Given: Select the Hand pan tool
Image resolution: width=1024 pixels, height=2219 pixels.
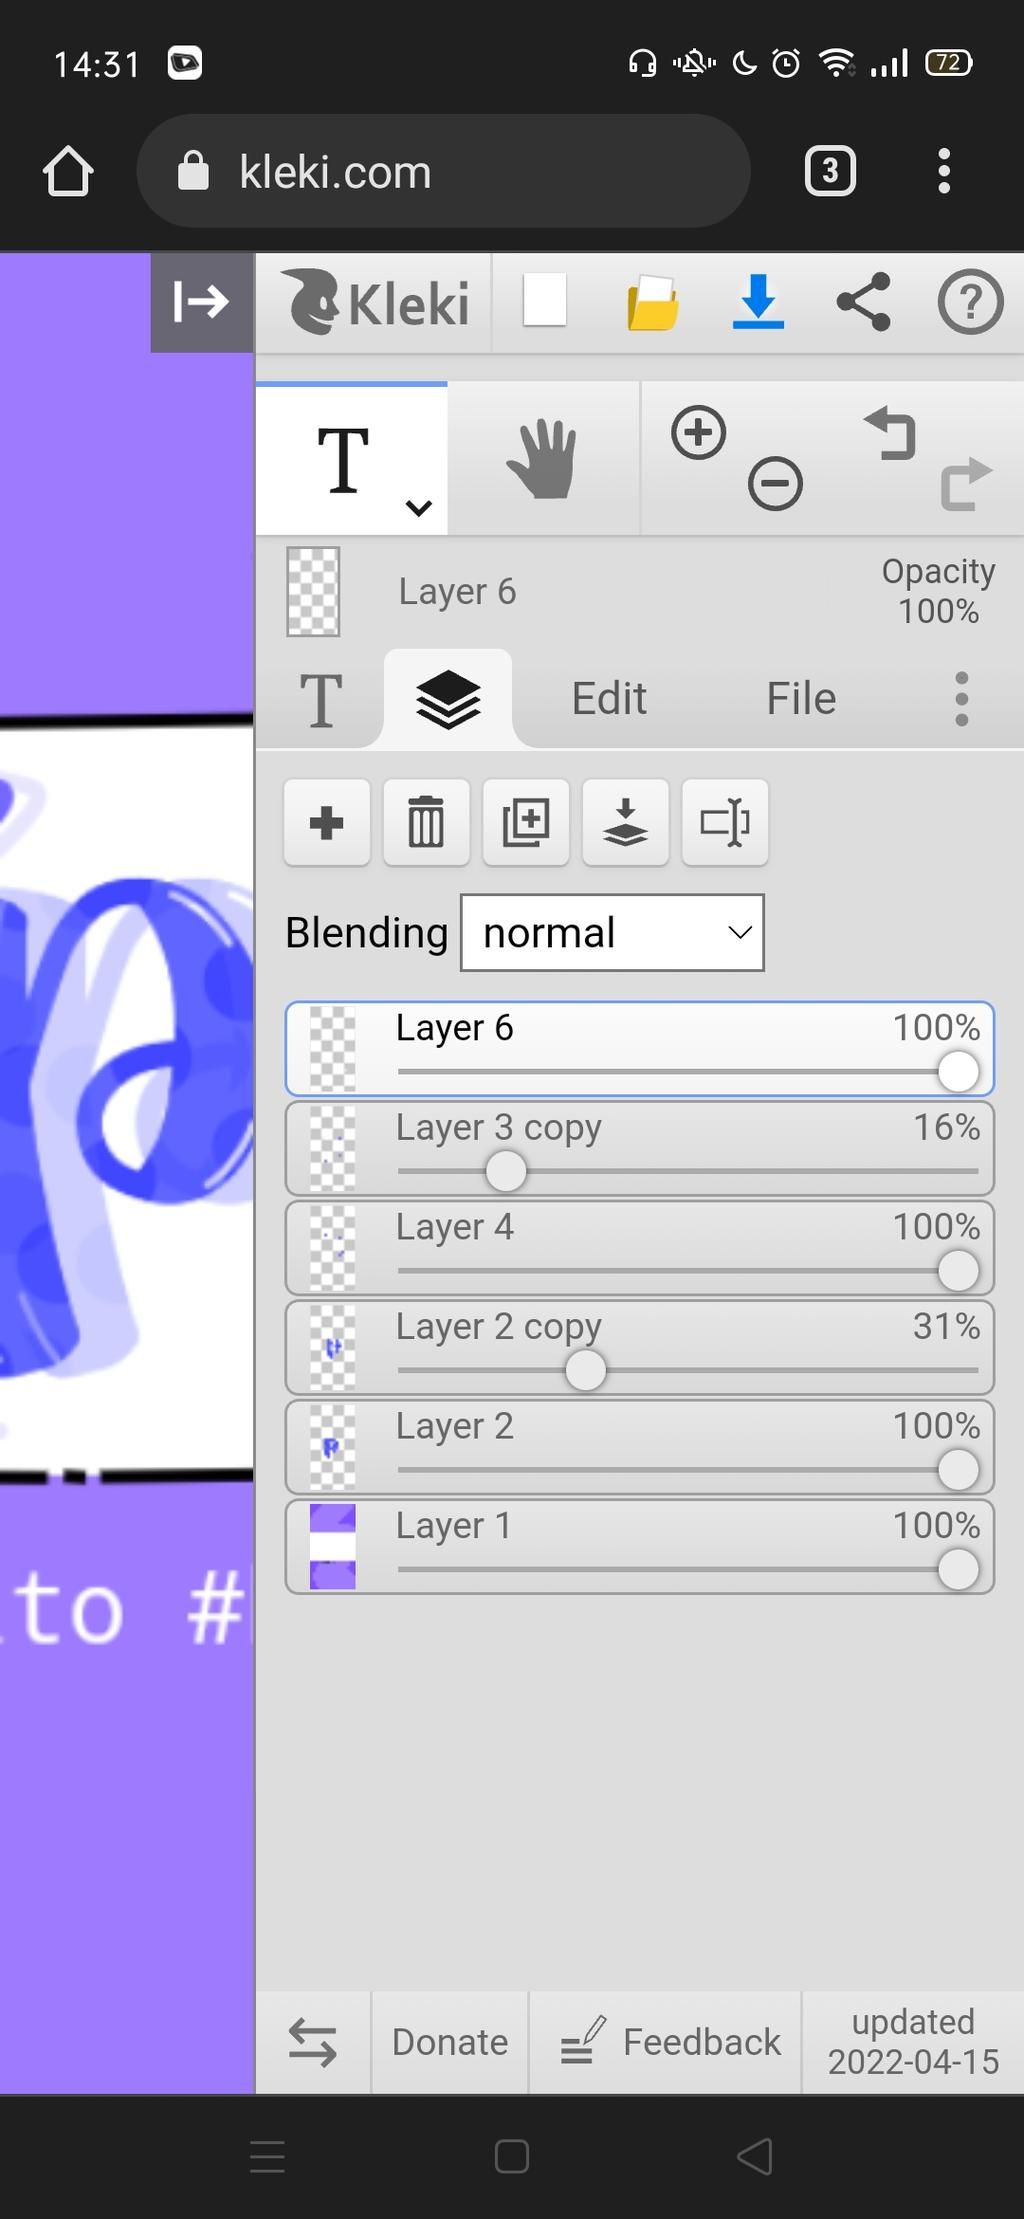Looking at the screenshot, I should click(542, 460).
